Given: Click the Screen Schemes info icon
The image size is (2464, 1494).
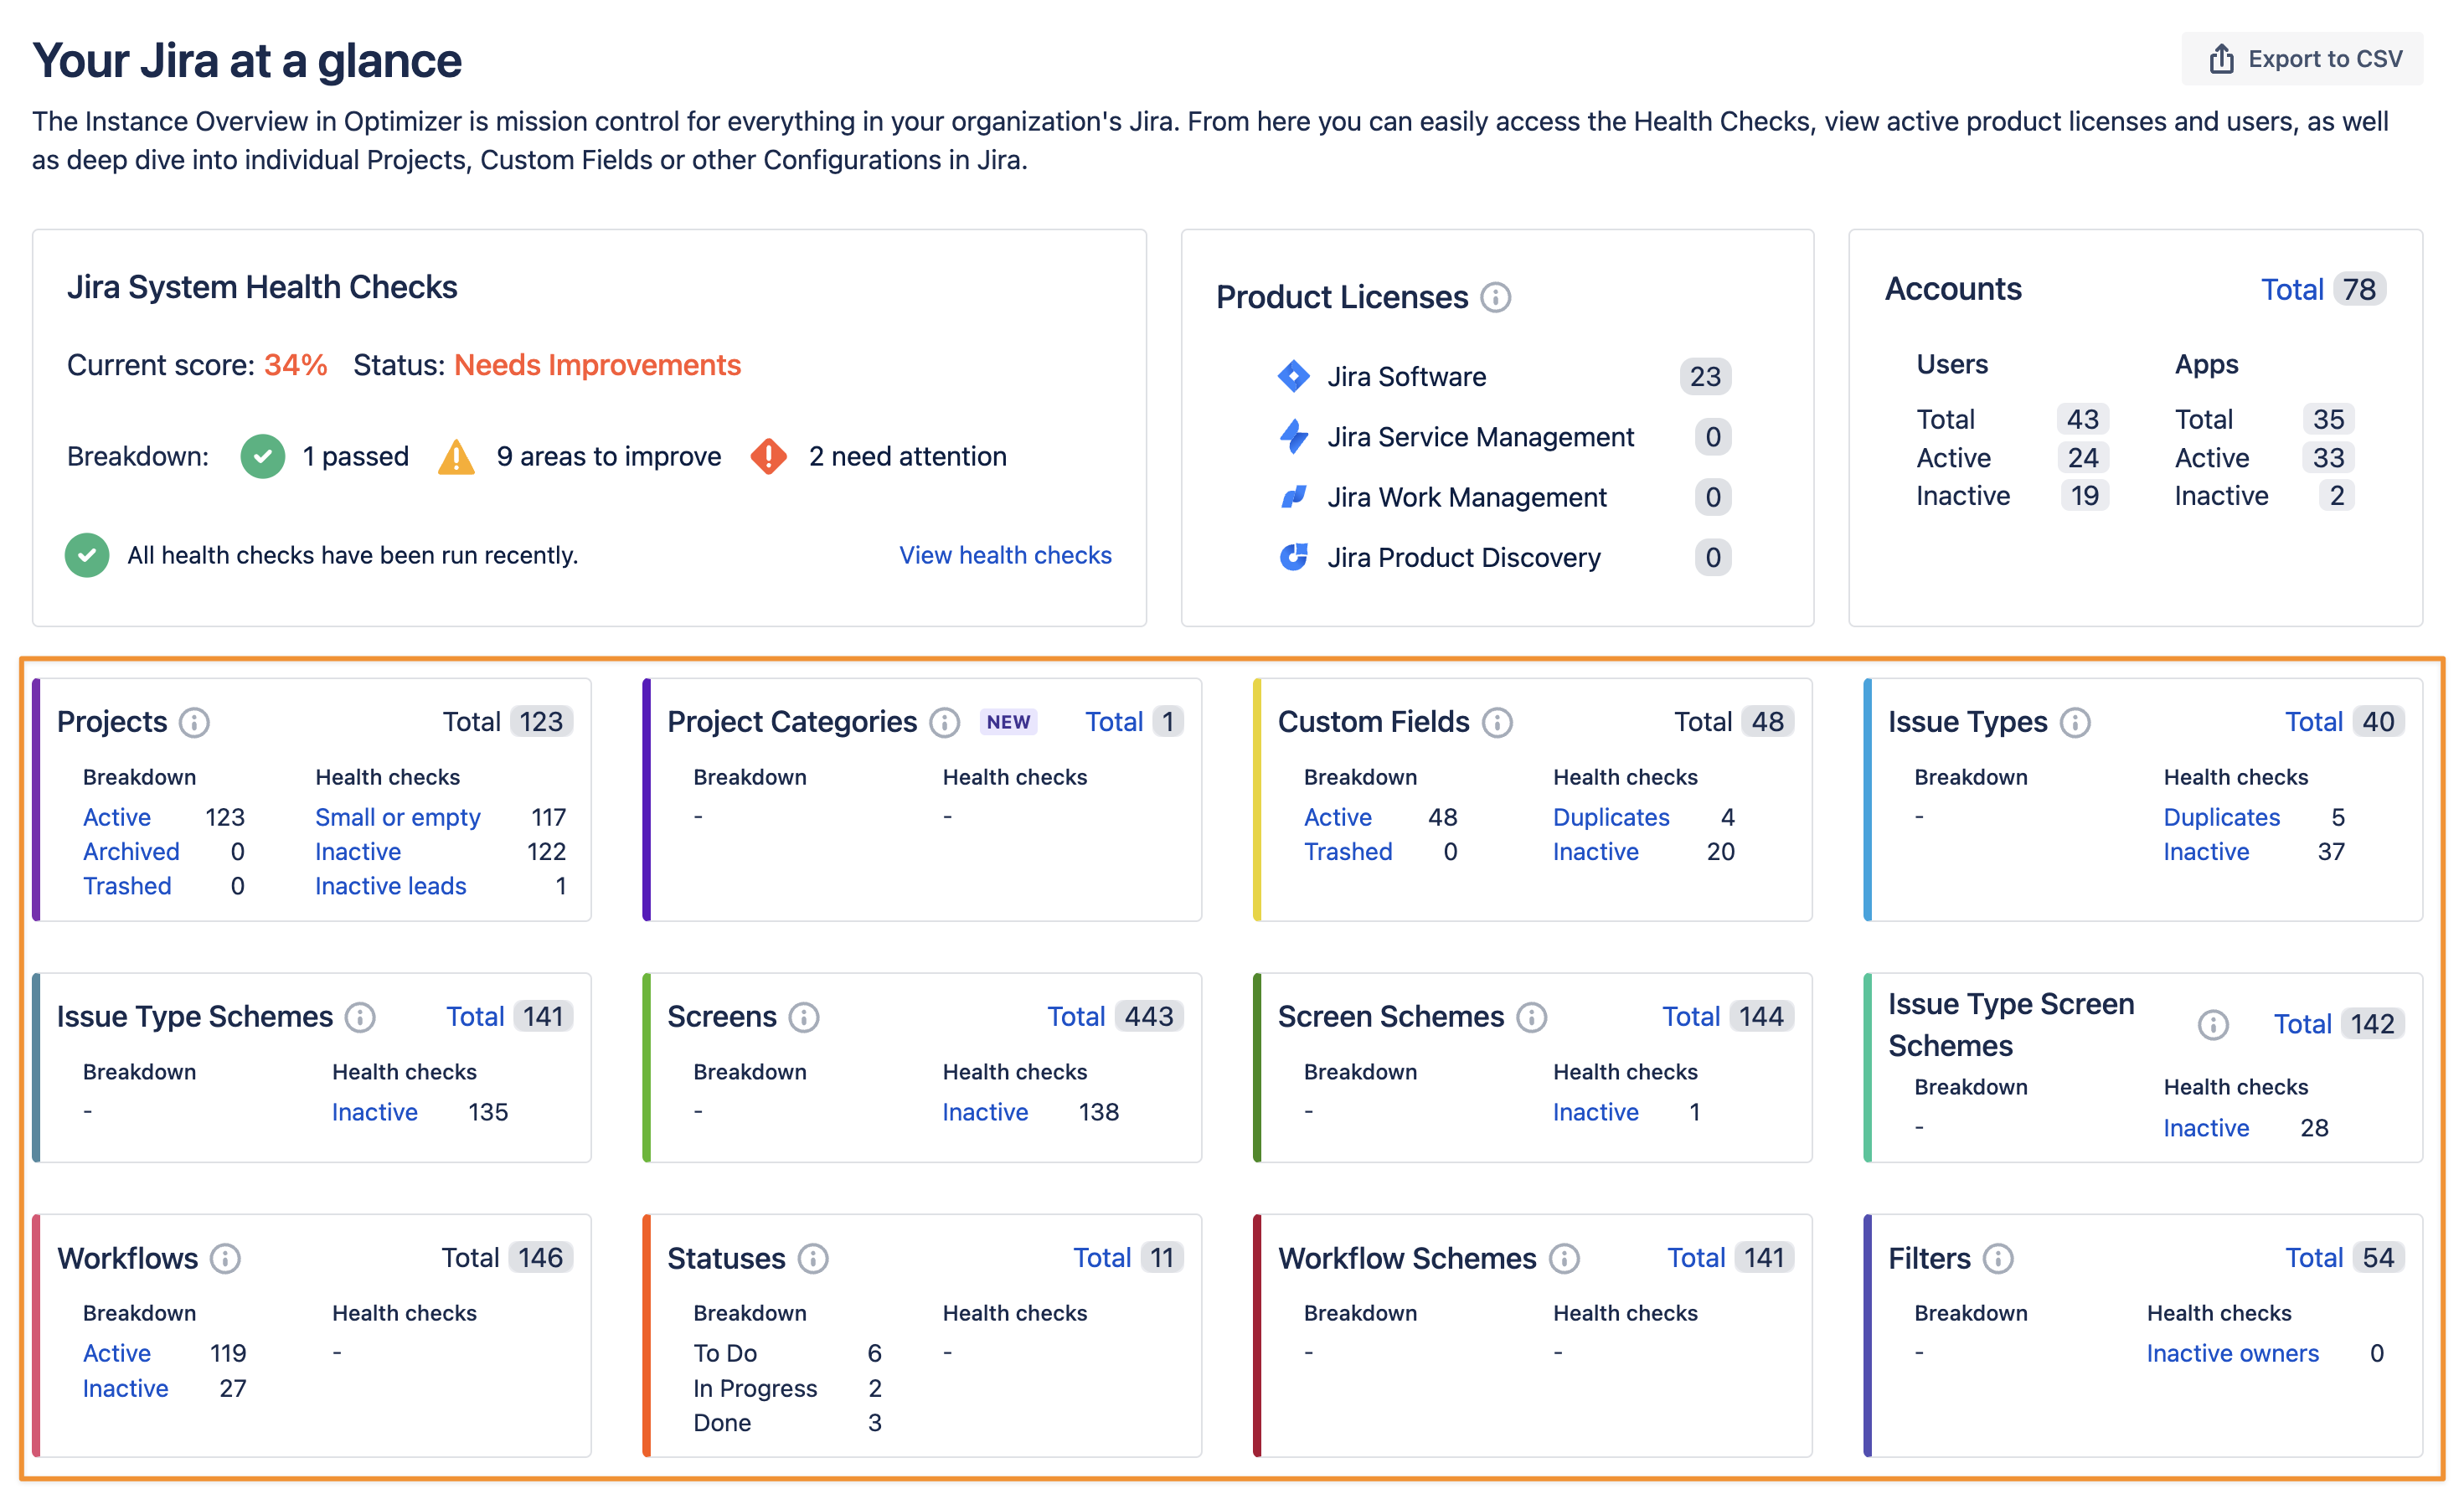Looking at the screenshot, I should tap(1531, 1017).
